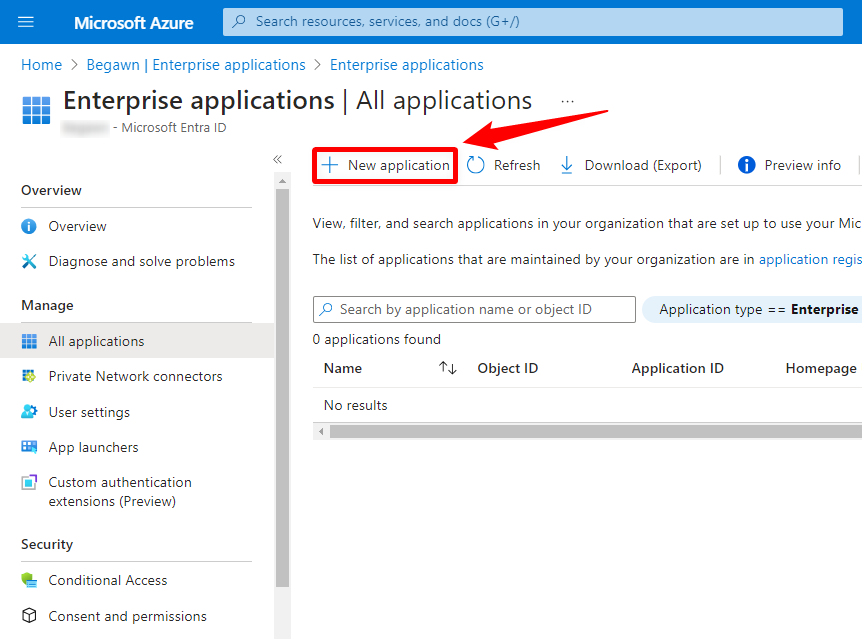Click the Manage section heading
Screen dimensions: 862x639
(x=47, y=305)
